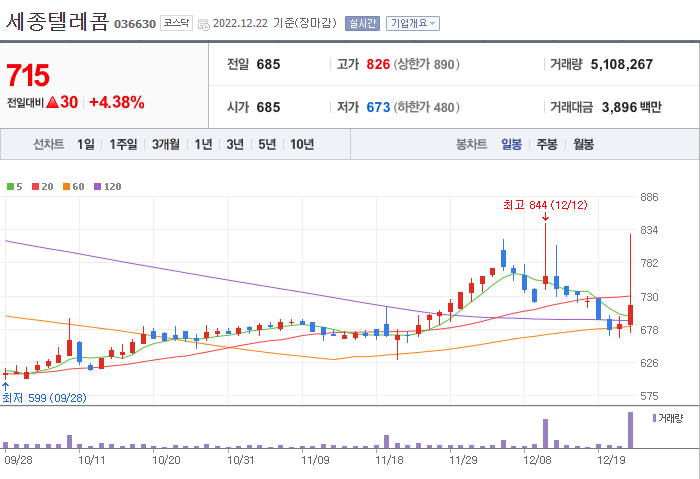Click the 세종텔레콤 stock name title

point(57,21)
